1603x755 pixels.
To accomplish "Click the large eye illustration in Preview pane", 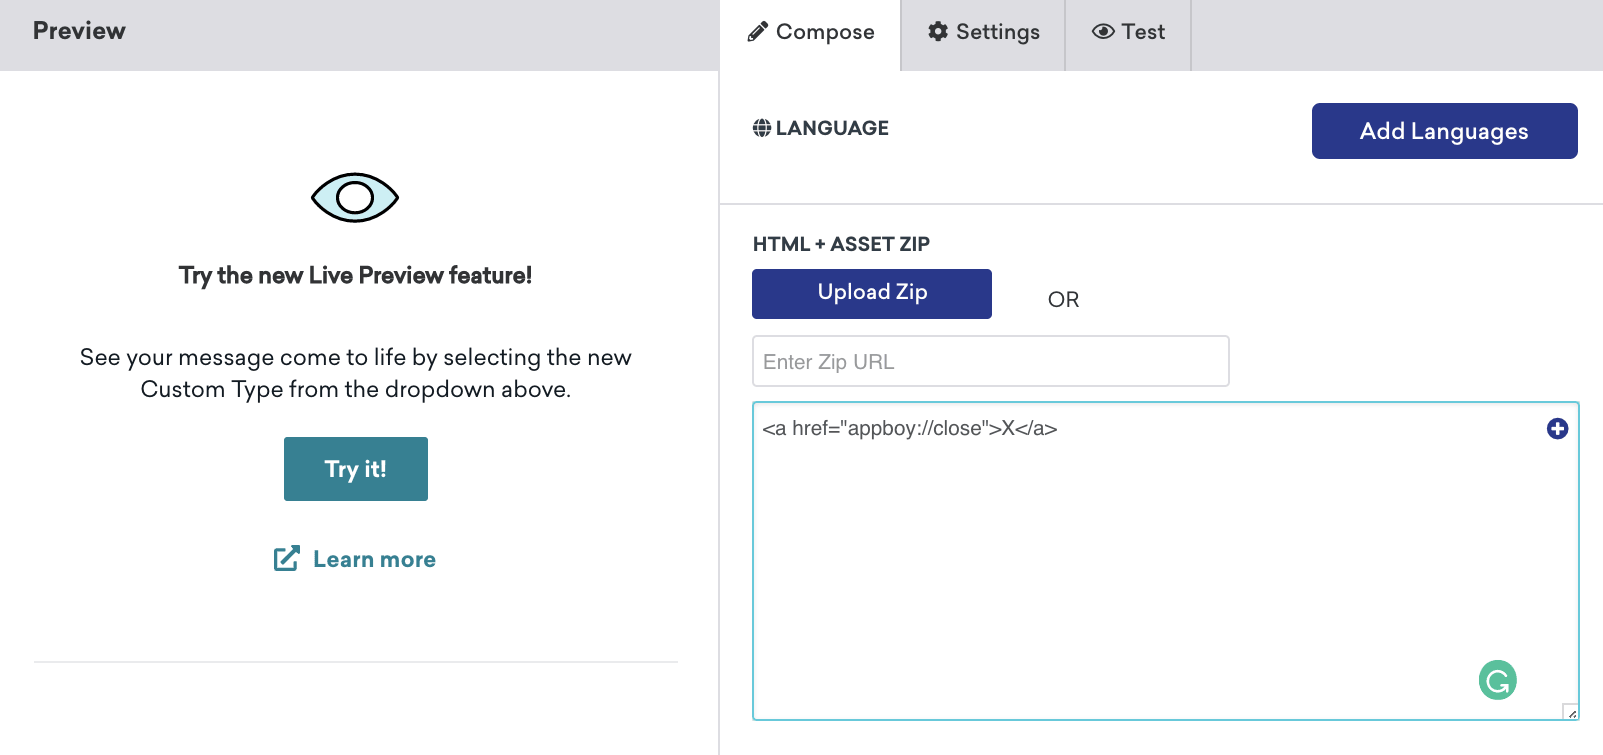I will (355, 197).
